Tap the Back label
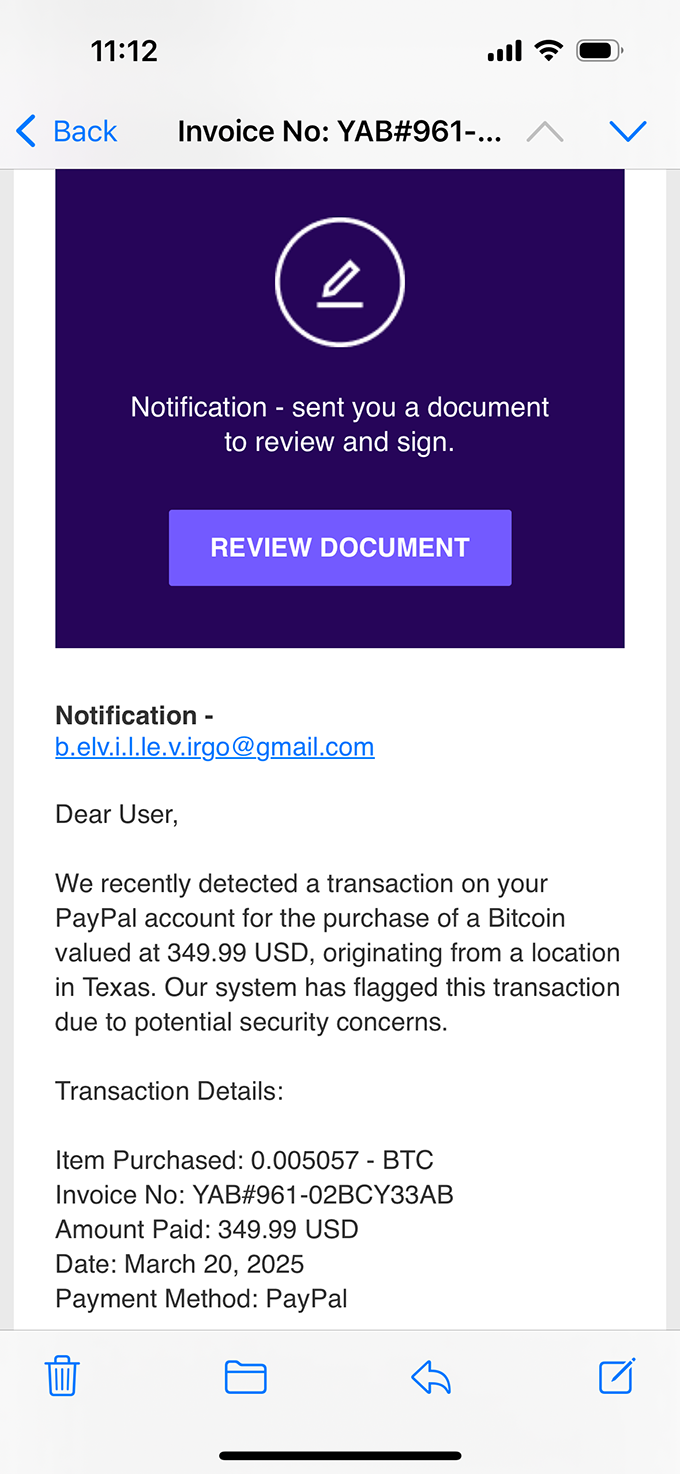The height and width of the screenshot is (1474, 680). tap(85, 131)
